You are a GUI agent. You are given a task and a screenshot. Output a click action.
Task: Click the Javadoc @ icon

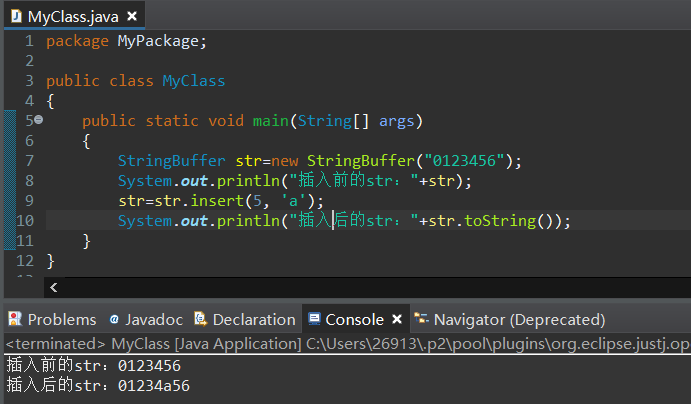[x=114, y=319]
